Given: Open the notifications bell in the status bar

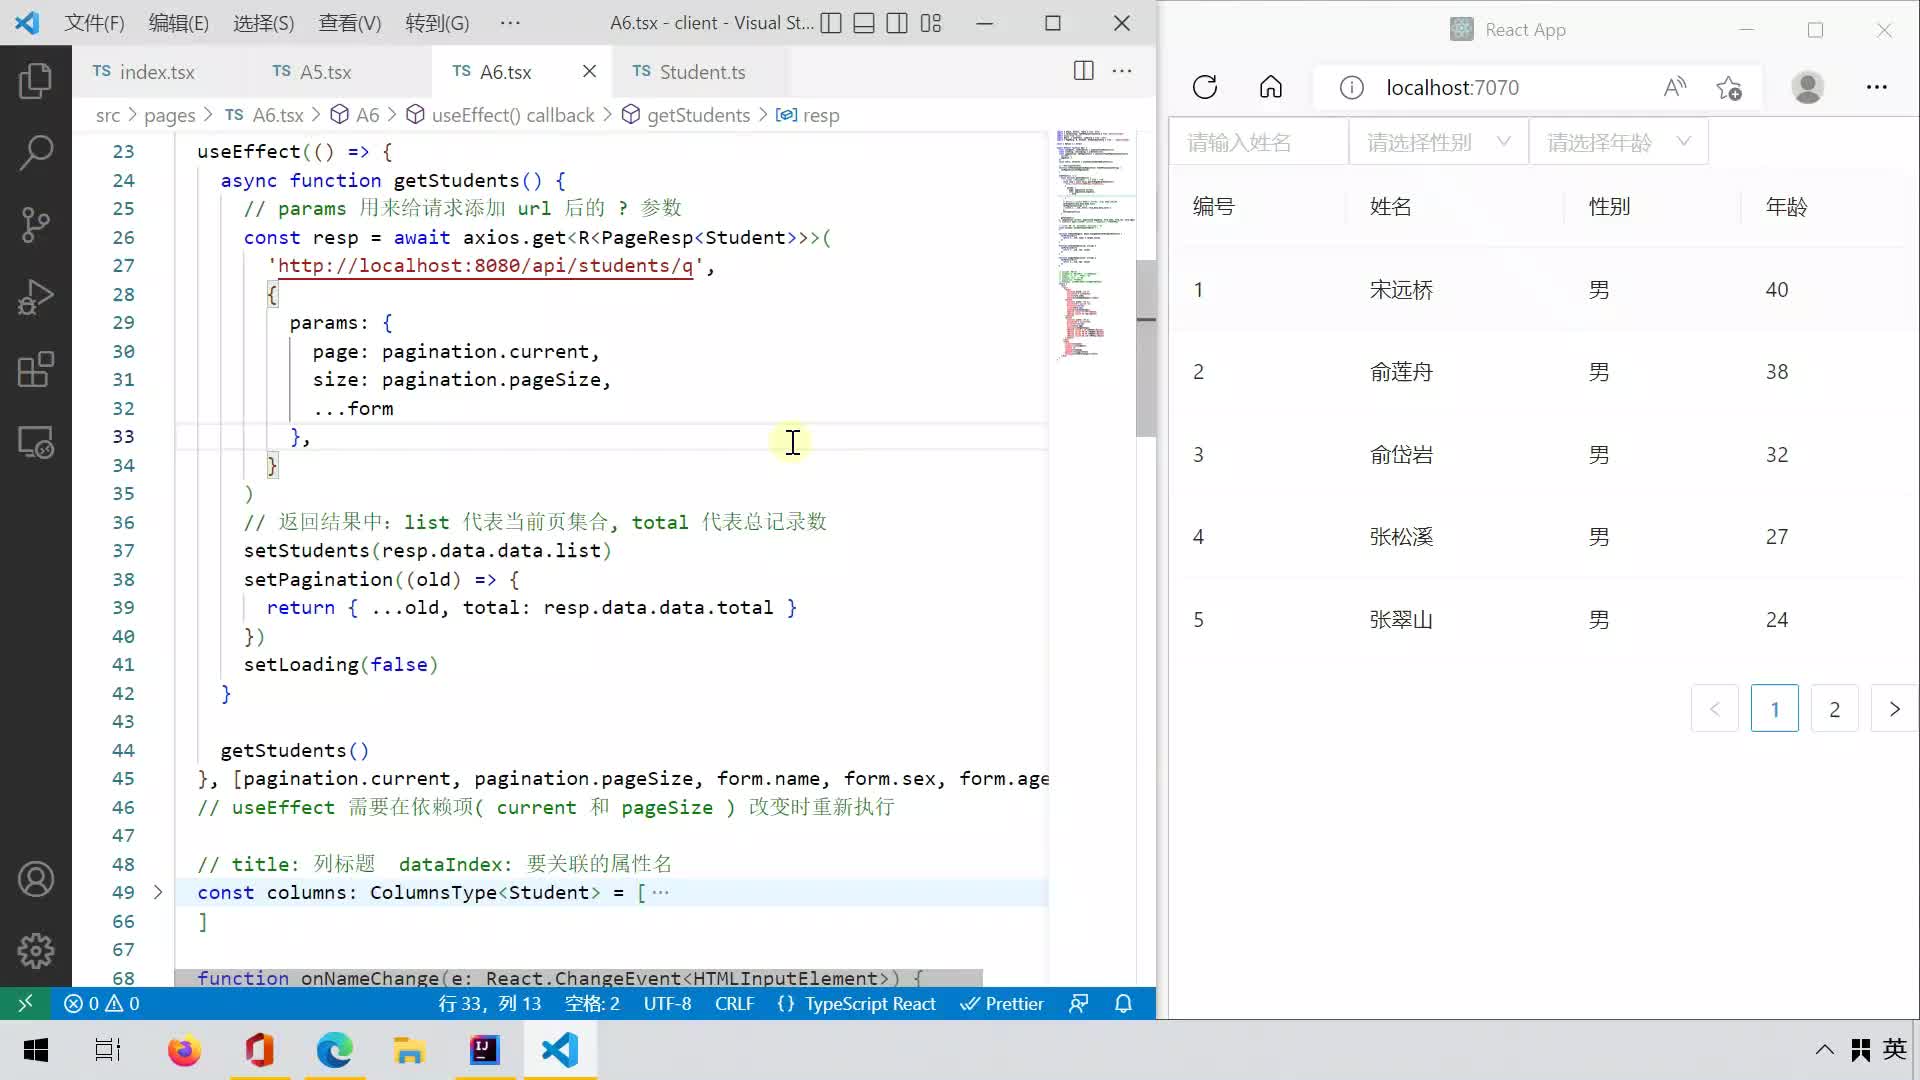Looking at the screenshot, I should 1123,1003.
